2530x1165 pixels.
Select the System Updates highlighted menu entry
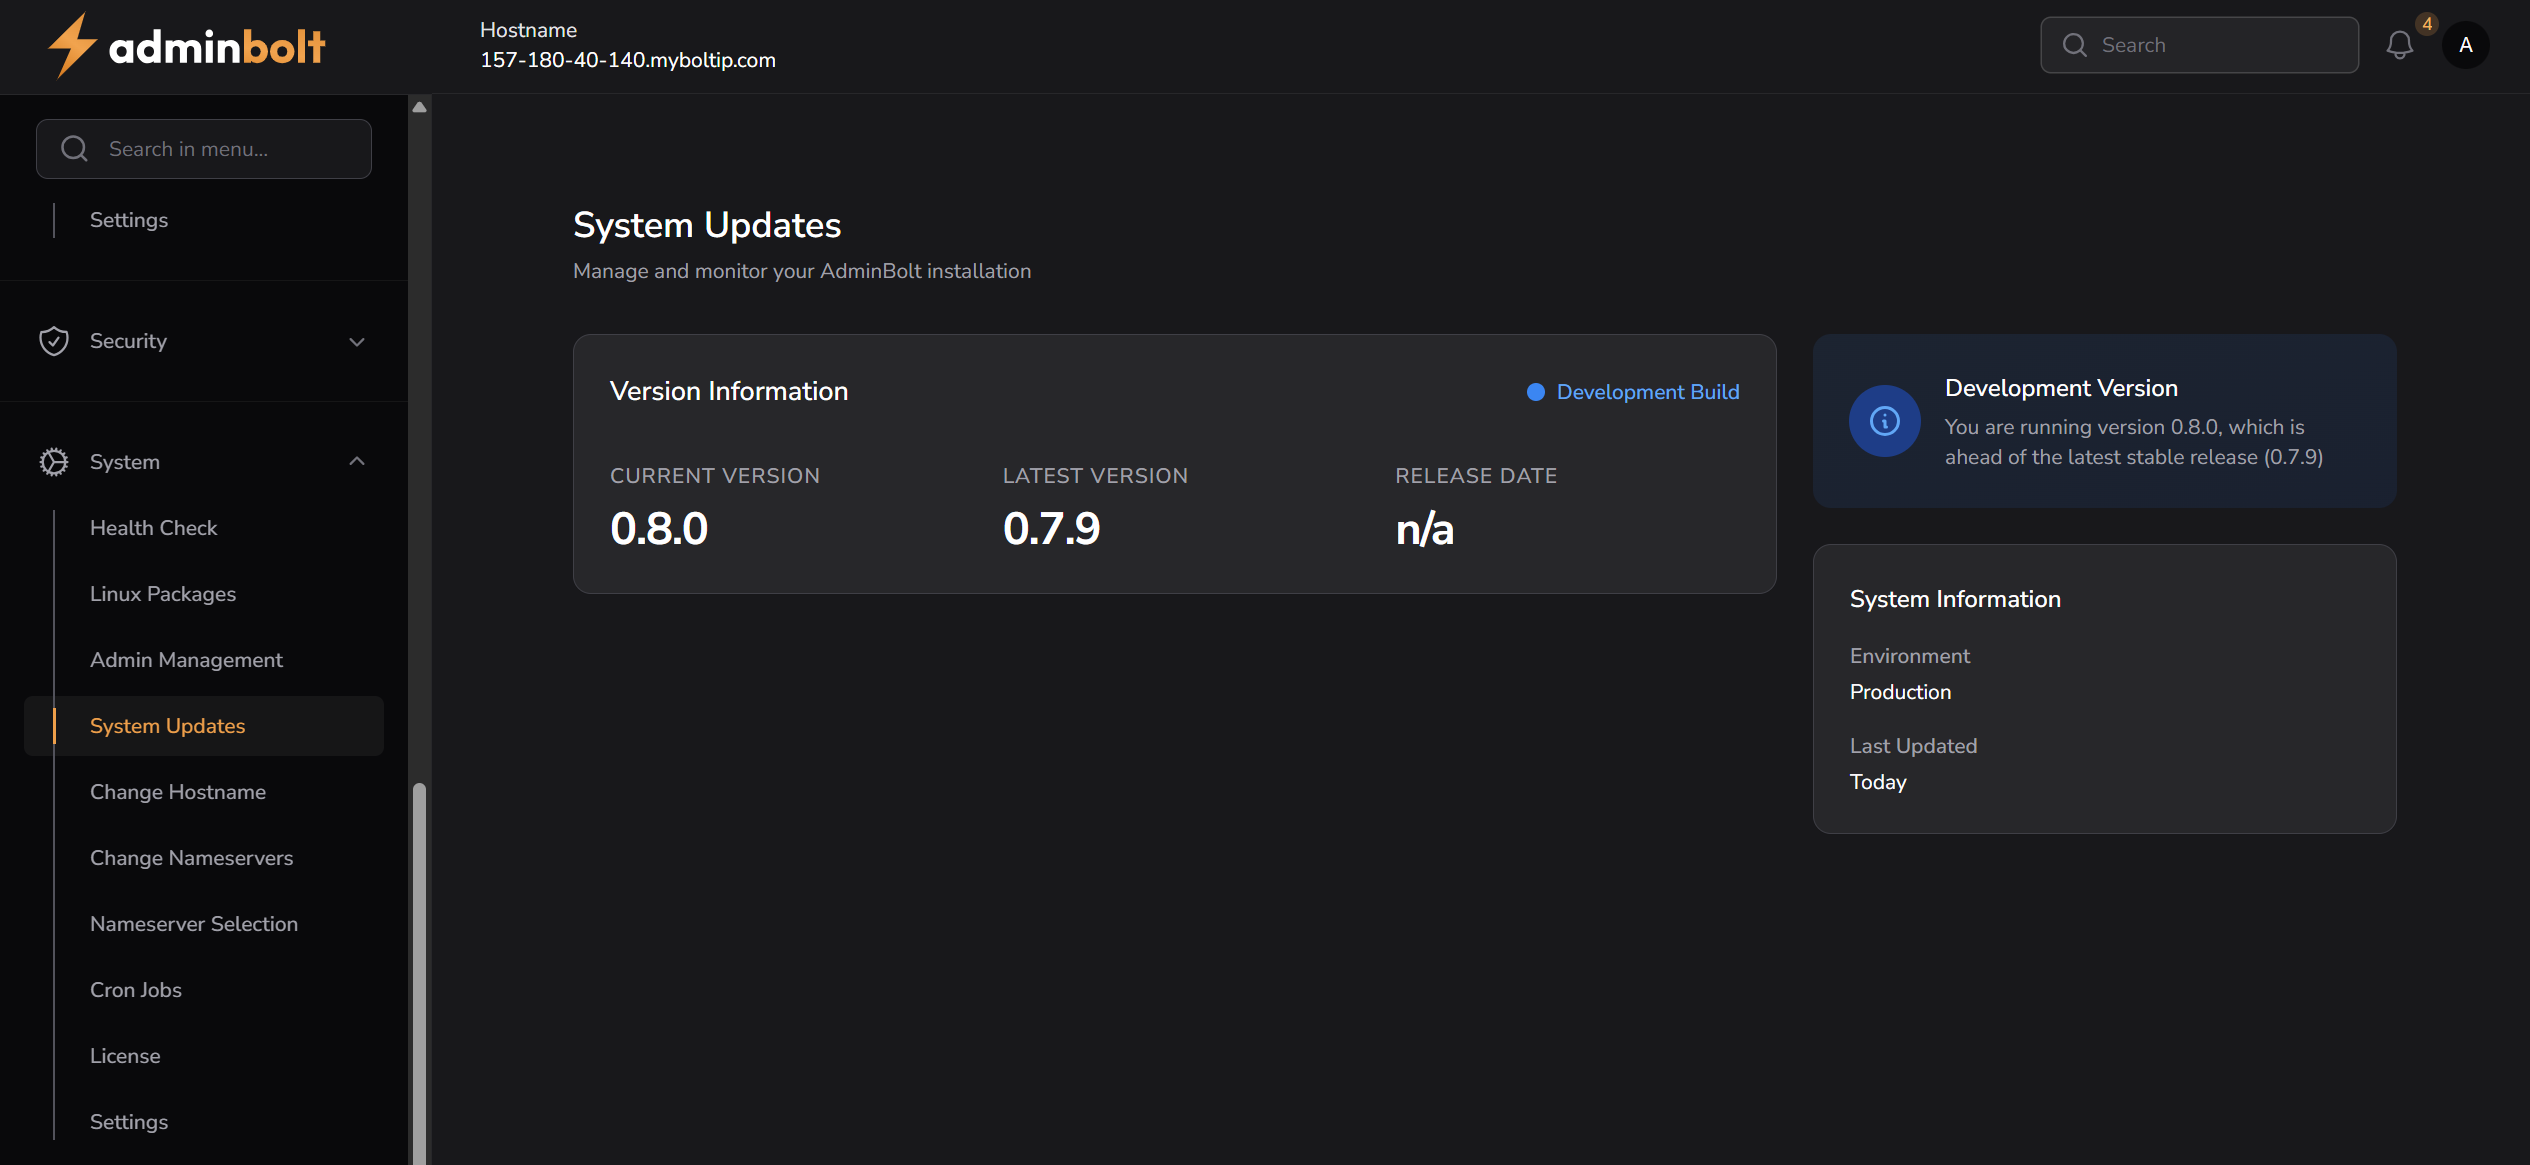click(x=167, y=726)
